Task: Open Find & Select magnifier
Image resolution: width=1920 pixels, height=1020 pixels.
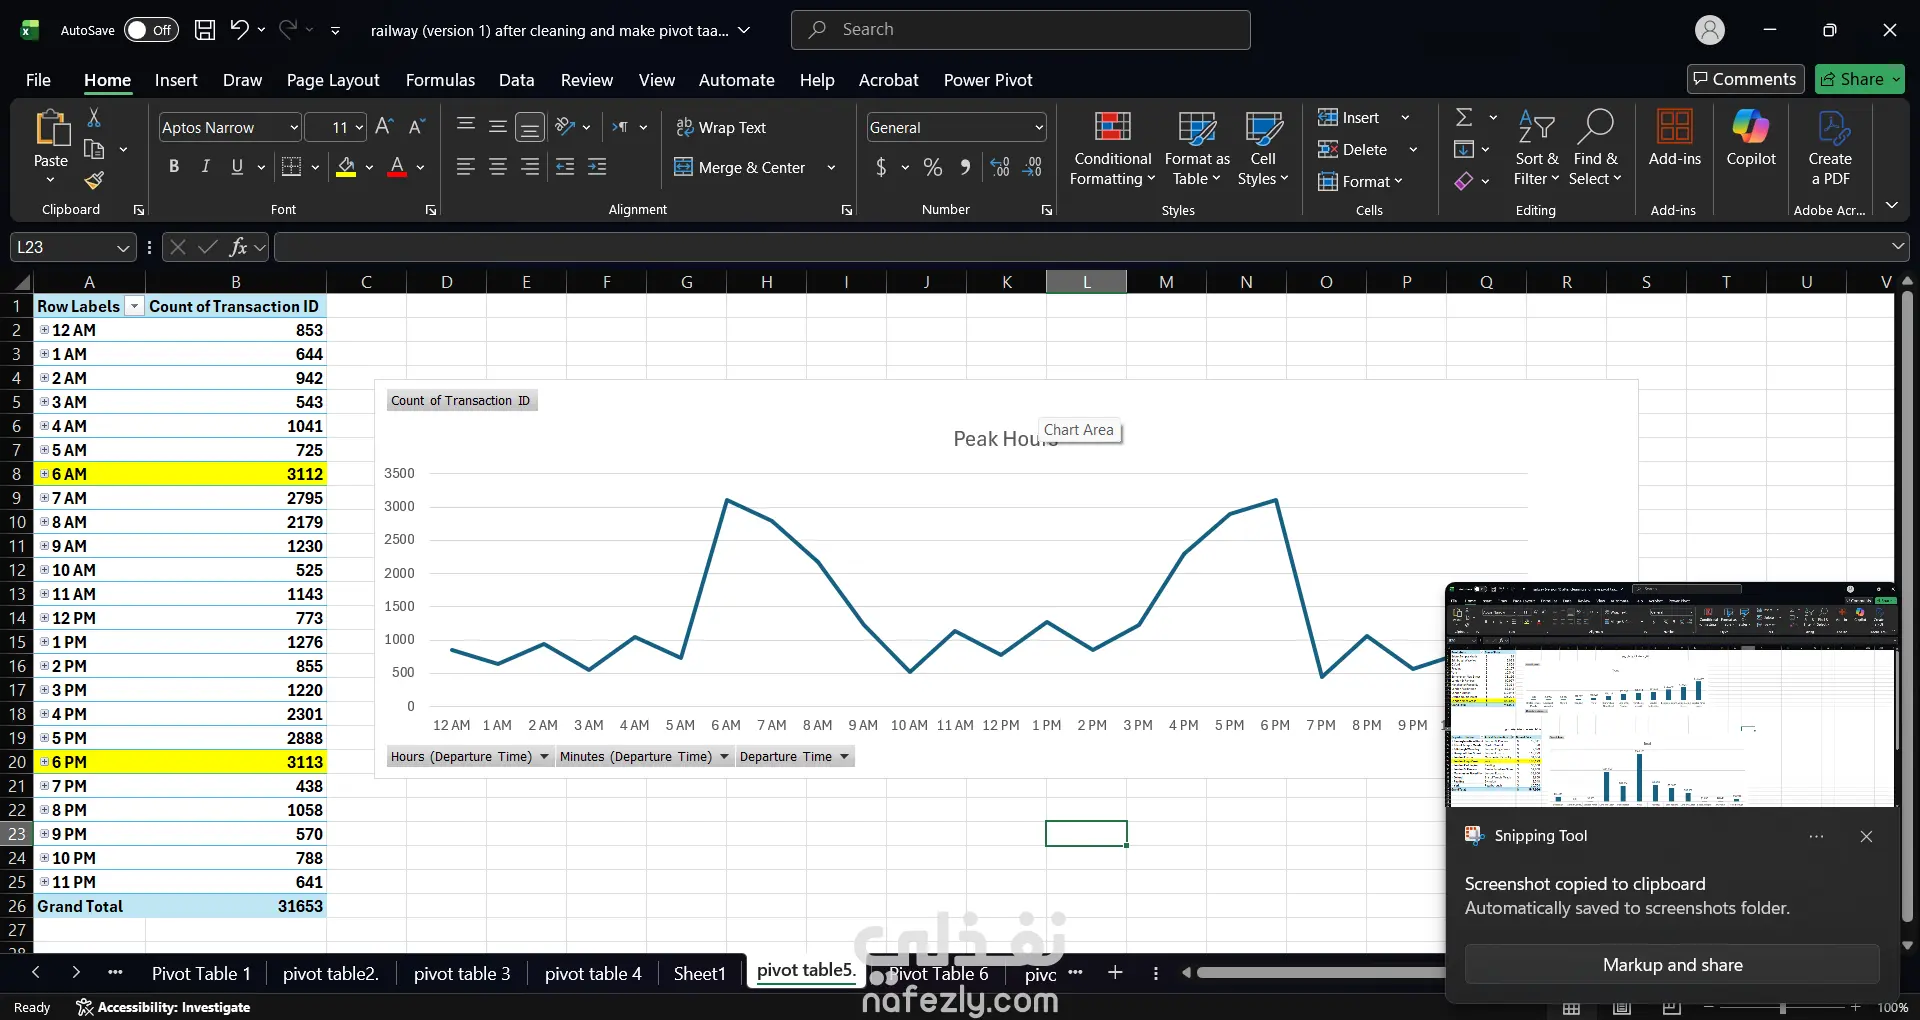Action: 1595,149
